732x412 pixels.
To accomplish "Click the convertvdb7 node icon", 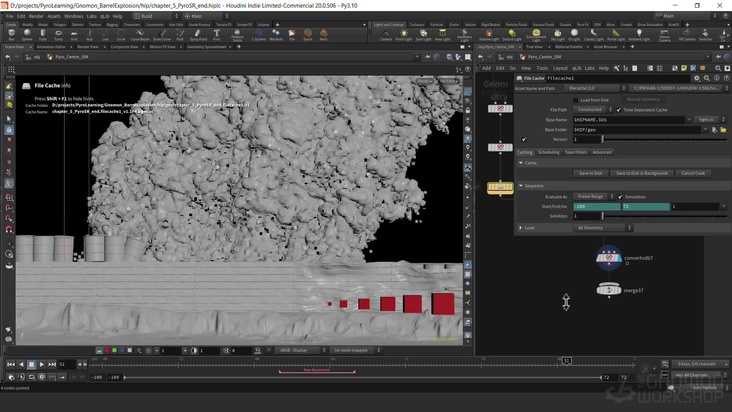I will coord(609,258).
